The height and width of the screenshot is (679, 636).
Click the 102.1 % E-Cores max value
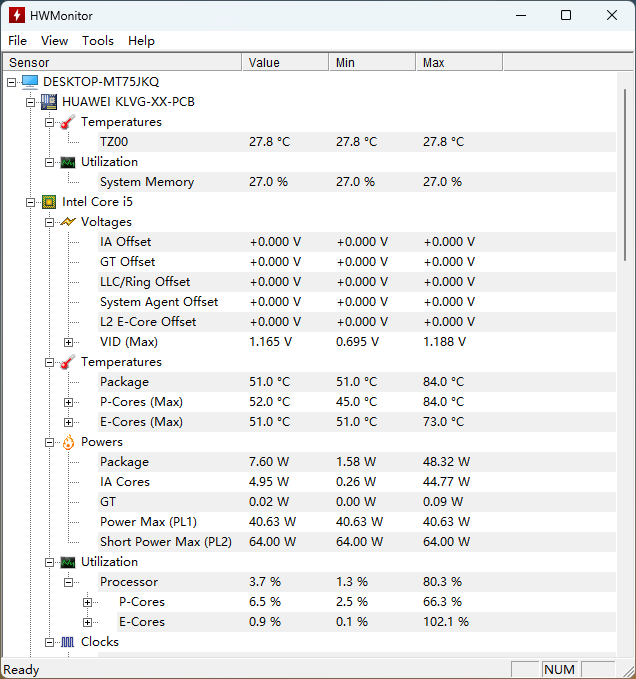click(x=446, y=622)
